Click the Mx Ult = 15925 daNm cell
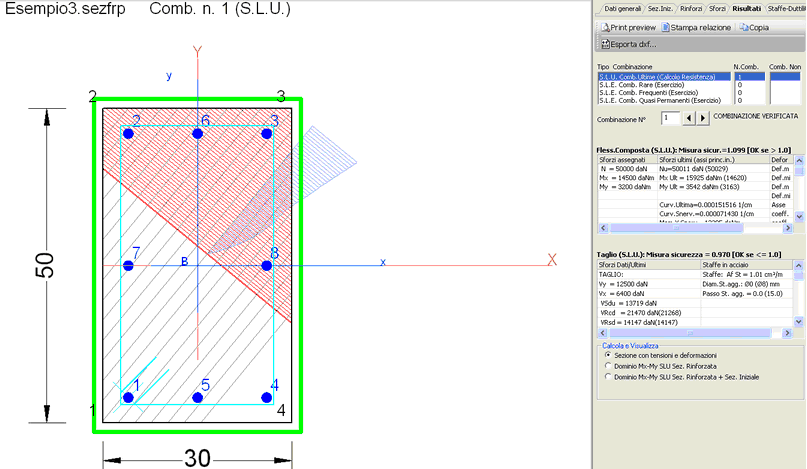This screenshot has width=807, height=469. [x=713, y=178]
